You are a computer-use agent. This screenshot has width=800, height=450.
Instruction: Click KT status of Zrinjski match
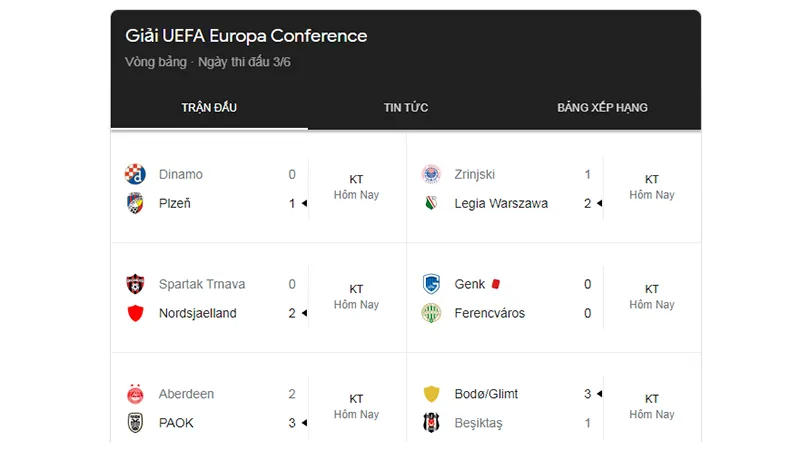click(x=652, y=179)
